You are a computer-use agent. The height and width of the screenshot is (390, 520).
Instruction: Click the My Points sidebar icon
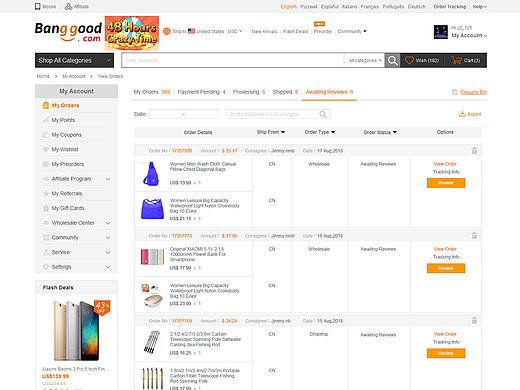tap(46, 120)
